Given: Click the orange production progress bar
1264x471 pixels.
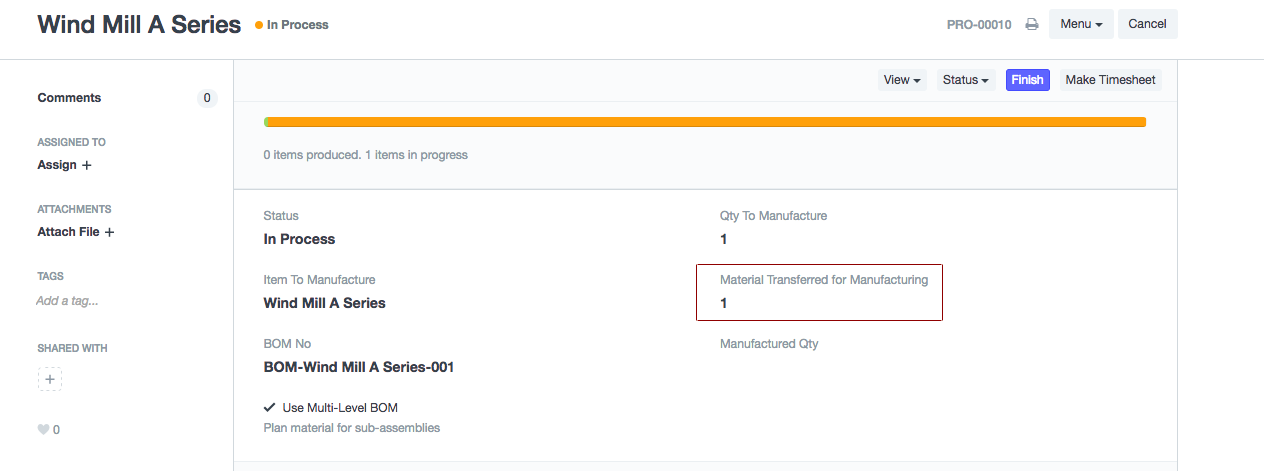Looking at the screenshot, I should click(x=705, y=122).
